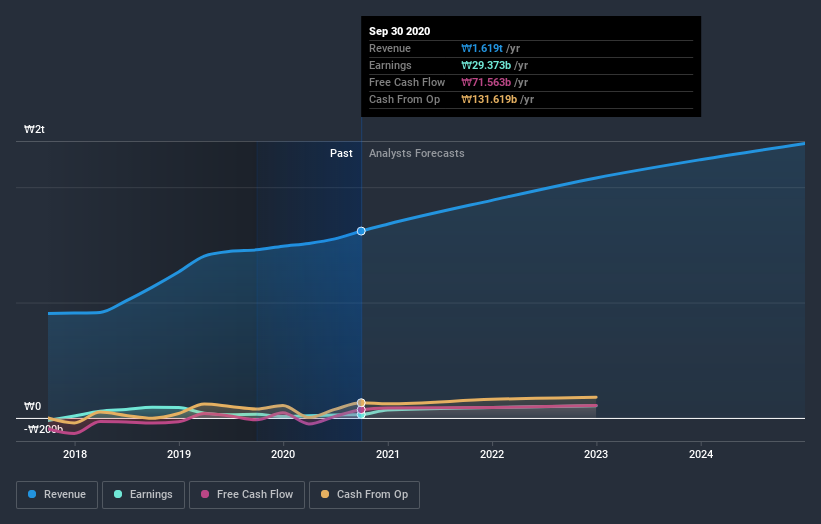Click the Analysts Forecasts label
Viewport: 821px width, 524px height.
coord(417,153)
